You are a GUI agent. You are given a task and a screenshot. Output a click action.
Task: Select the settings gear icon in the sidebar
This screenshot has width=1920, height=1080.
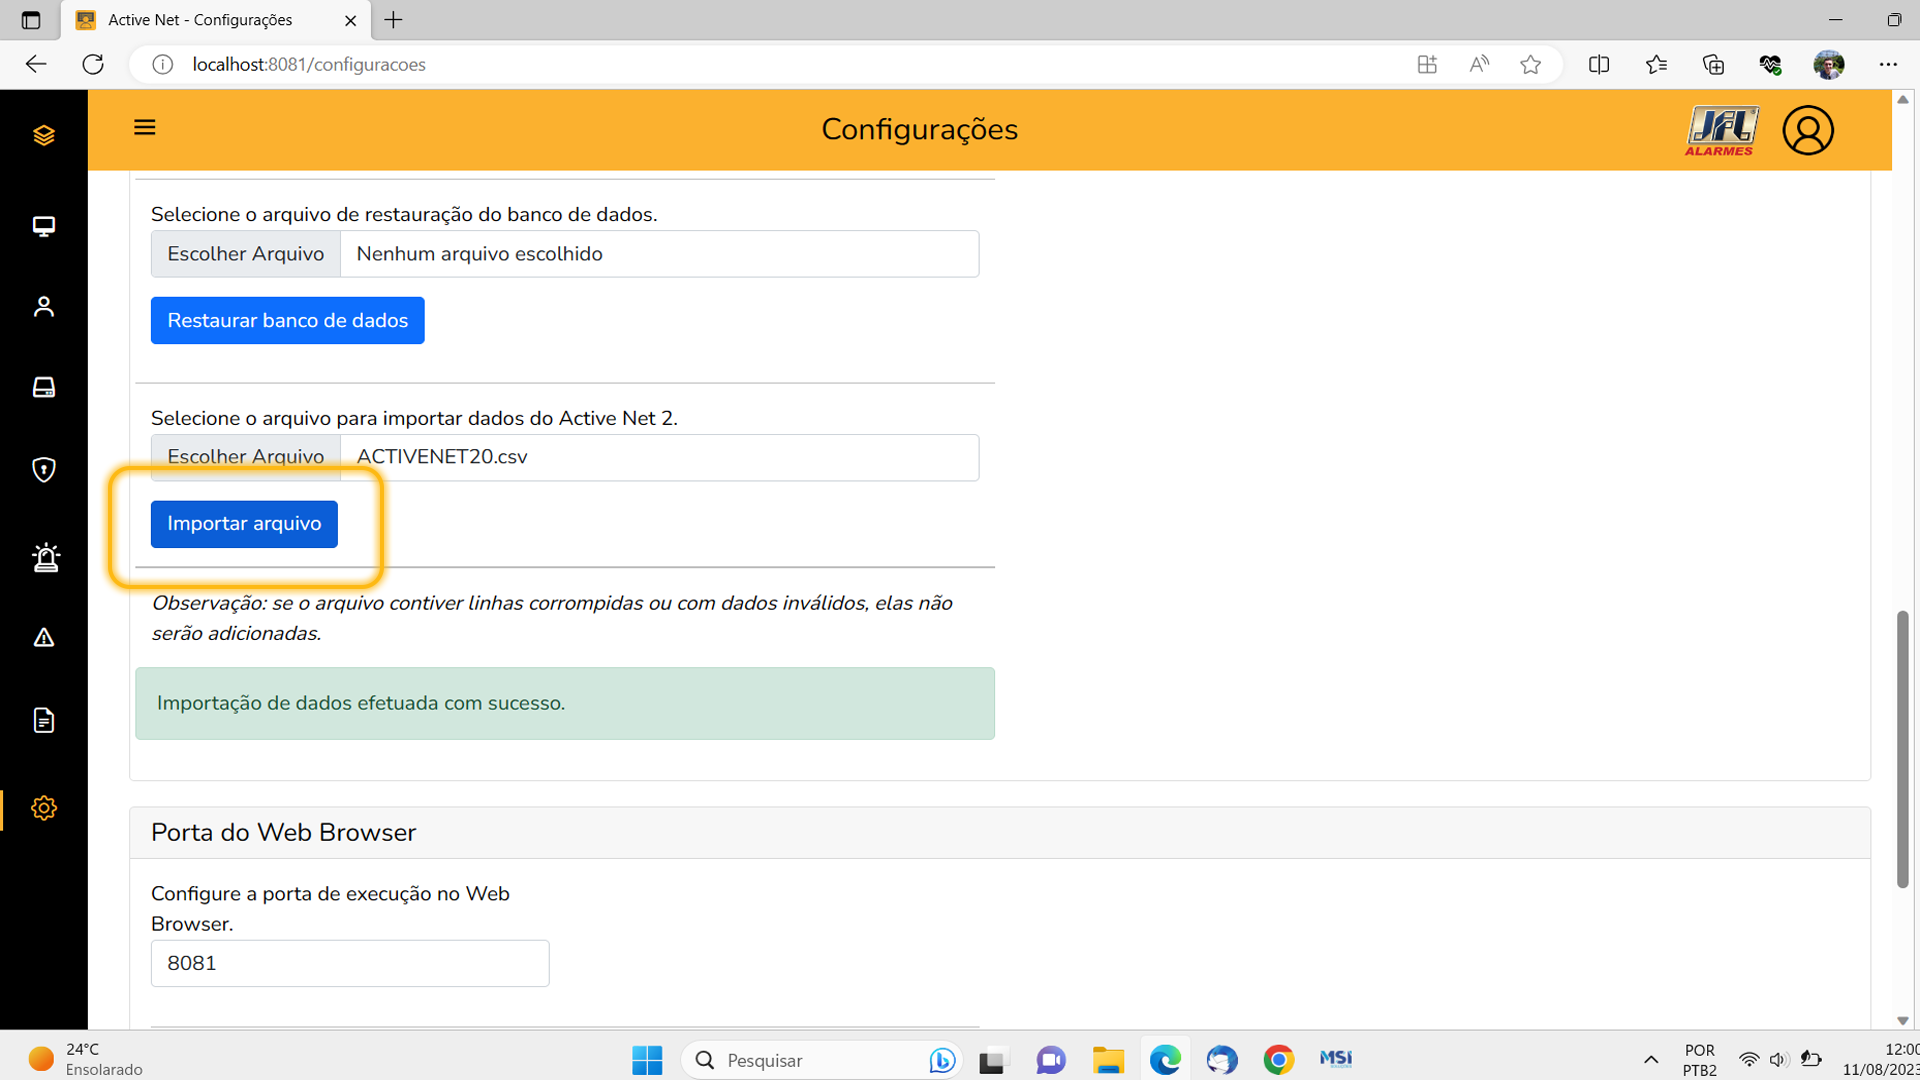point(44,808)
